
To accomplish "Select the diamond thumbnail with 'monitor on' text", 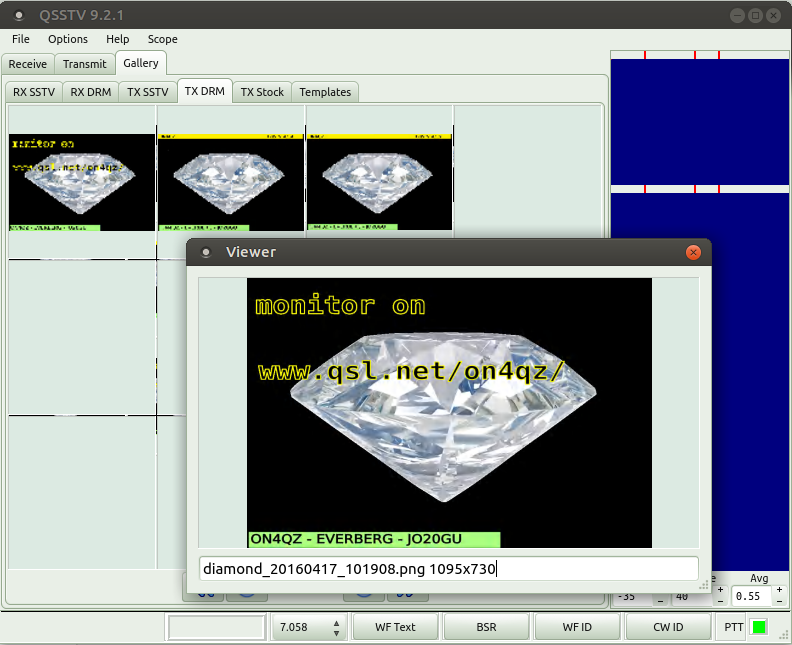I will (x=82, y=182).
